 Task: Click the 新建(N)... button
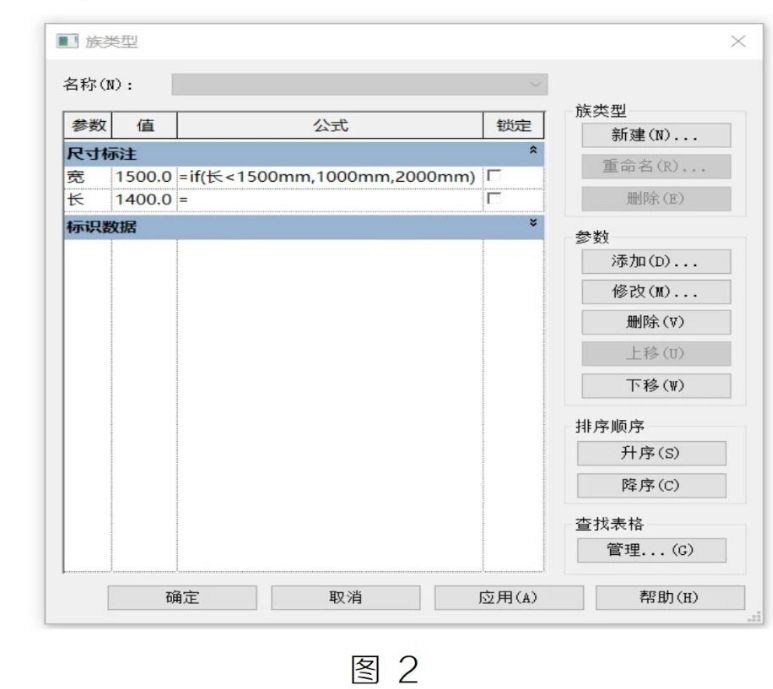point(656,135)
